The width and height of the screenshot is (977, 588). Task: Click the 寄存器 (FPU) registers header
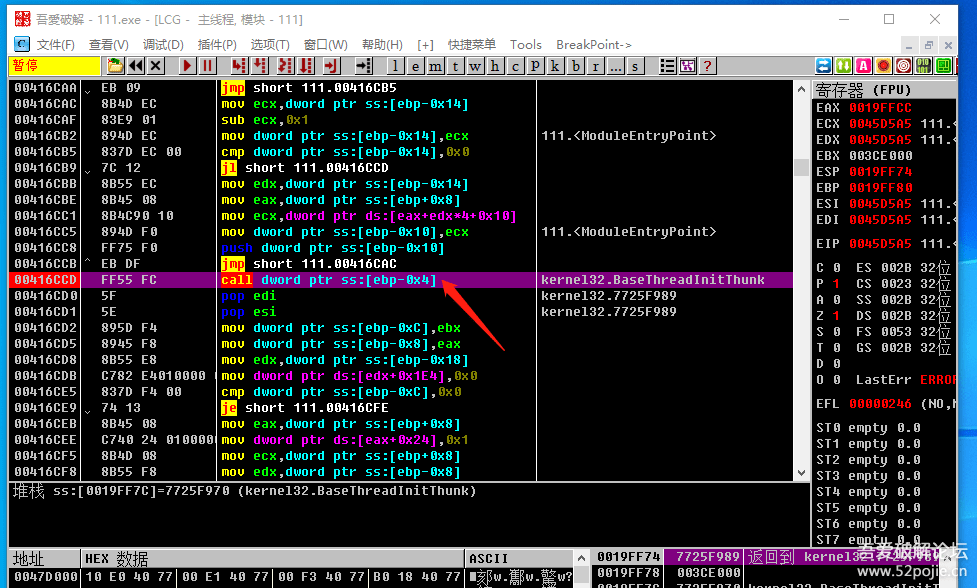click(x=864, y=90)
